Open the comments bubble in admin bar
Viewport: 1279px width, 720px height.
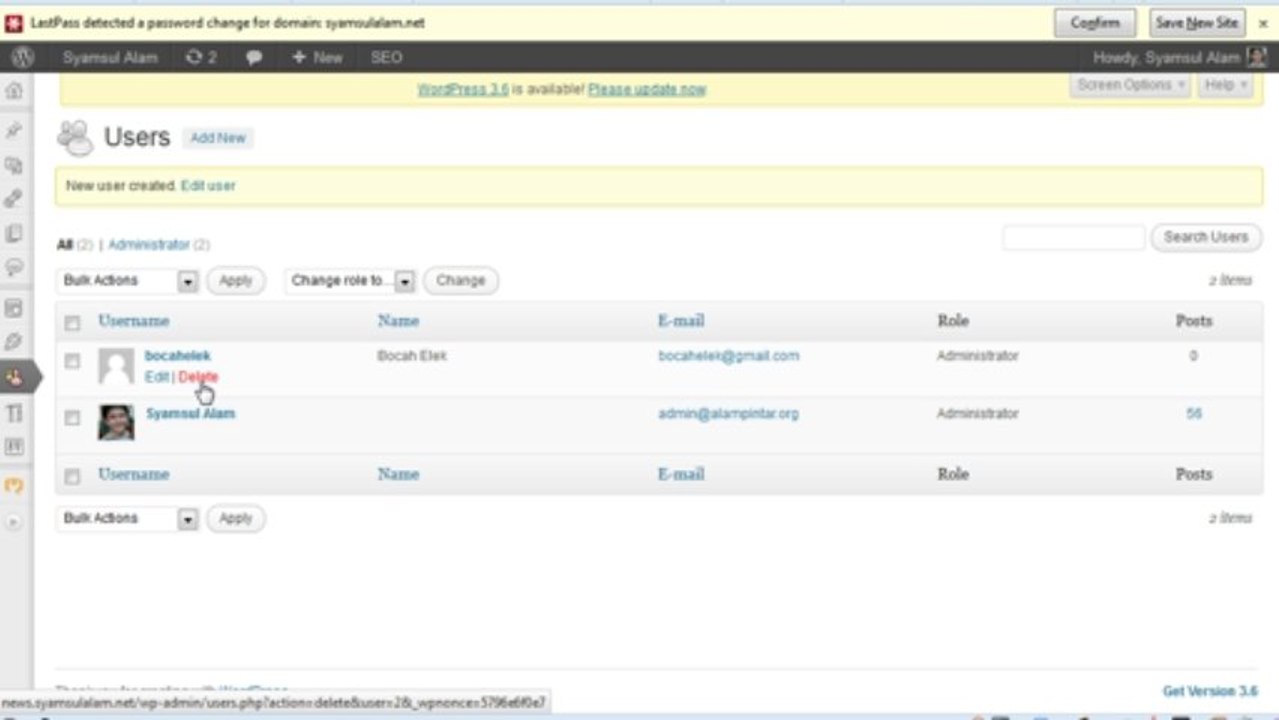pos(254,58)
